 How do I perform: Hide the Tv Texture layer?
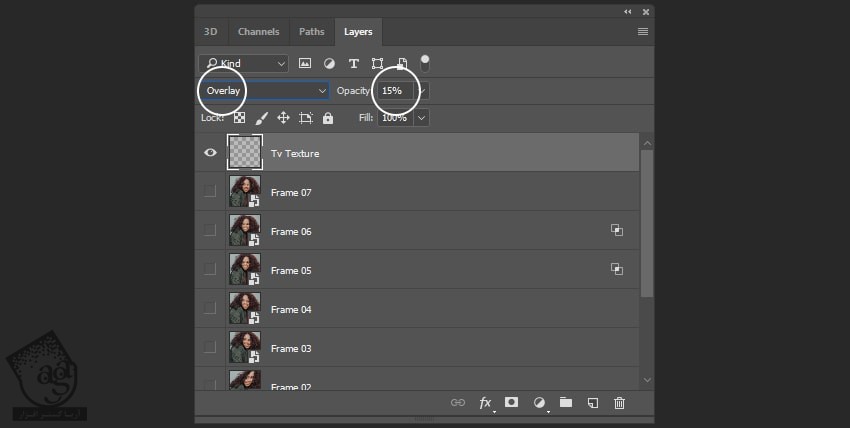click(210, 153)
